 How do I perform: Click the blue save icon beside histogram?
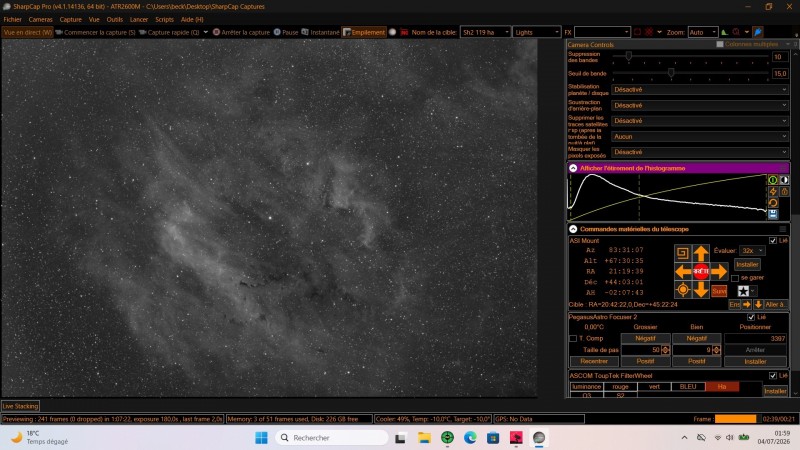773,214
